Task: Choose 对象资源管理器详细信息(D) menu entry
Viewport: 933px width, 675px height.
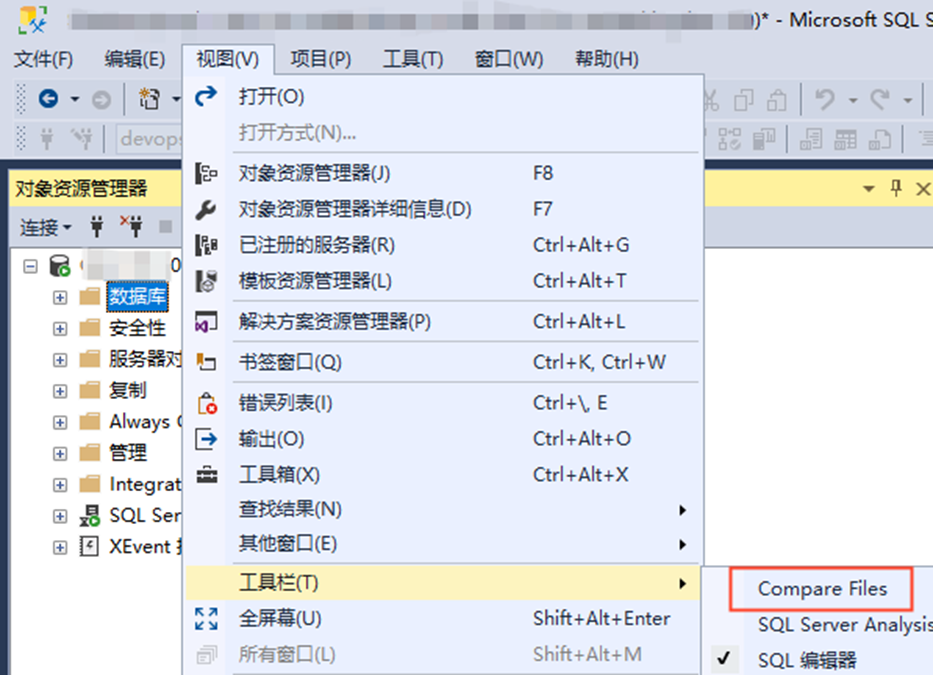Action: pyautogui.click(x=443, y=210)
